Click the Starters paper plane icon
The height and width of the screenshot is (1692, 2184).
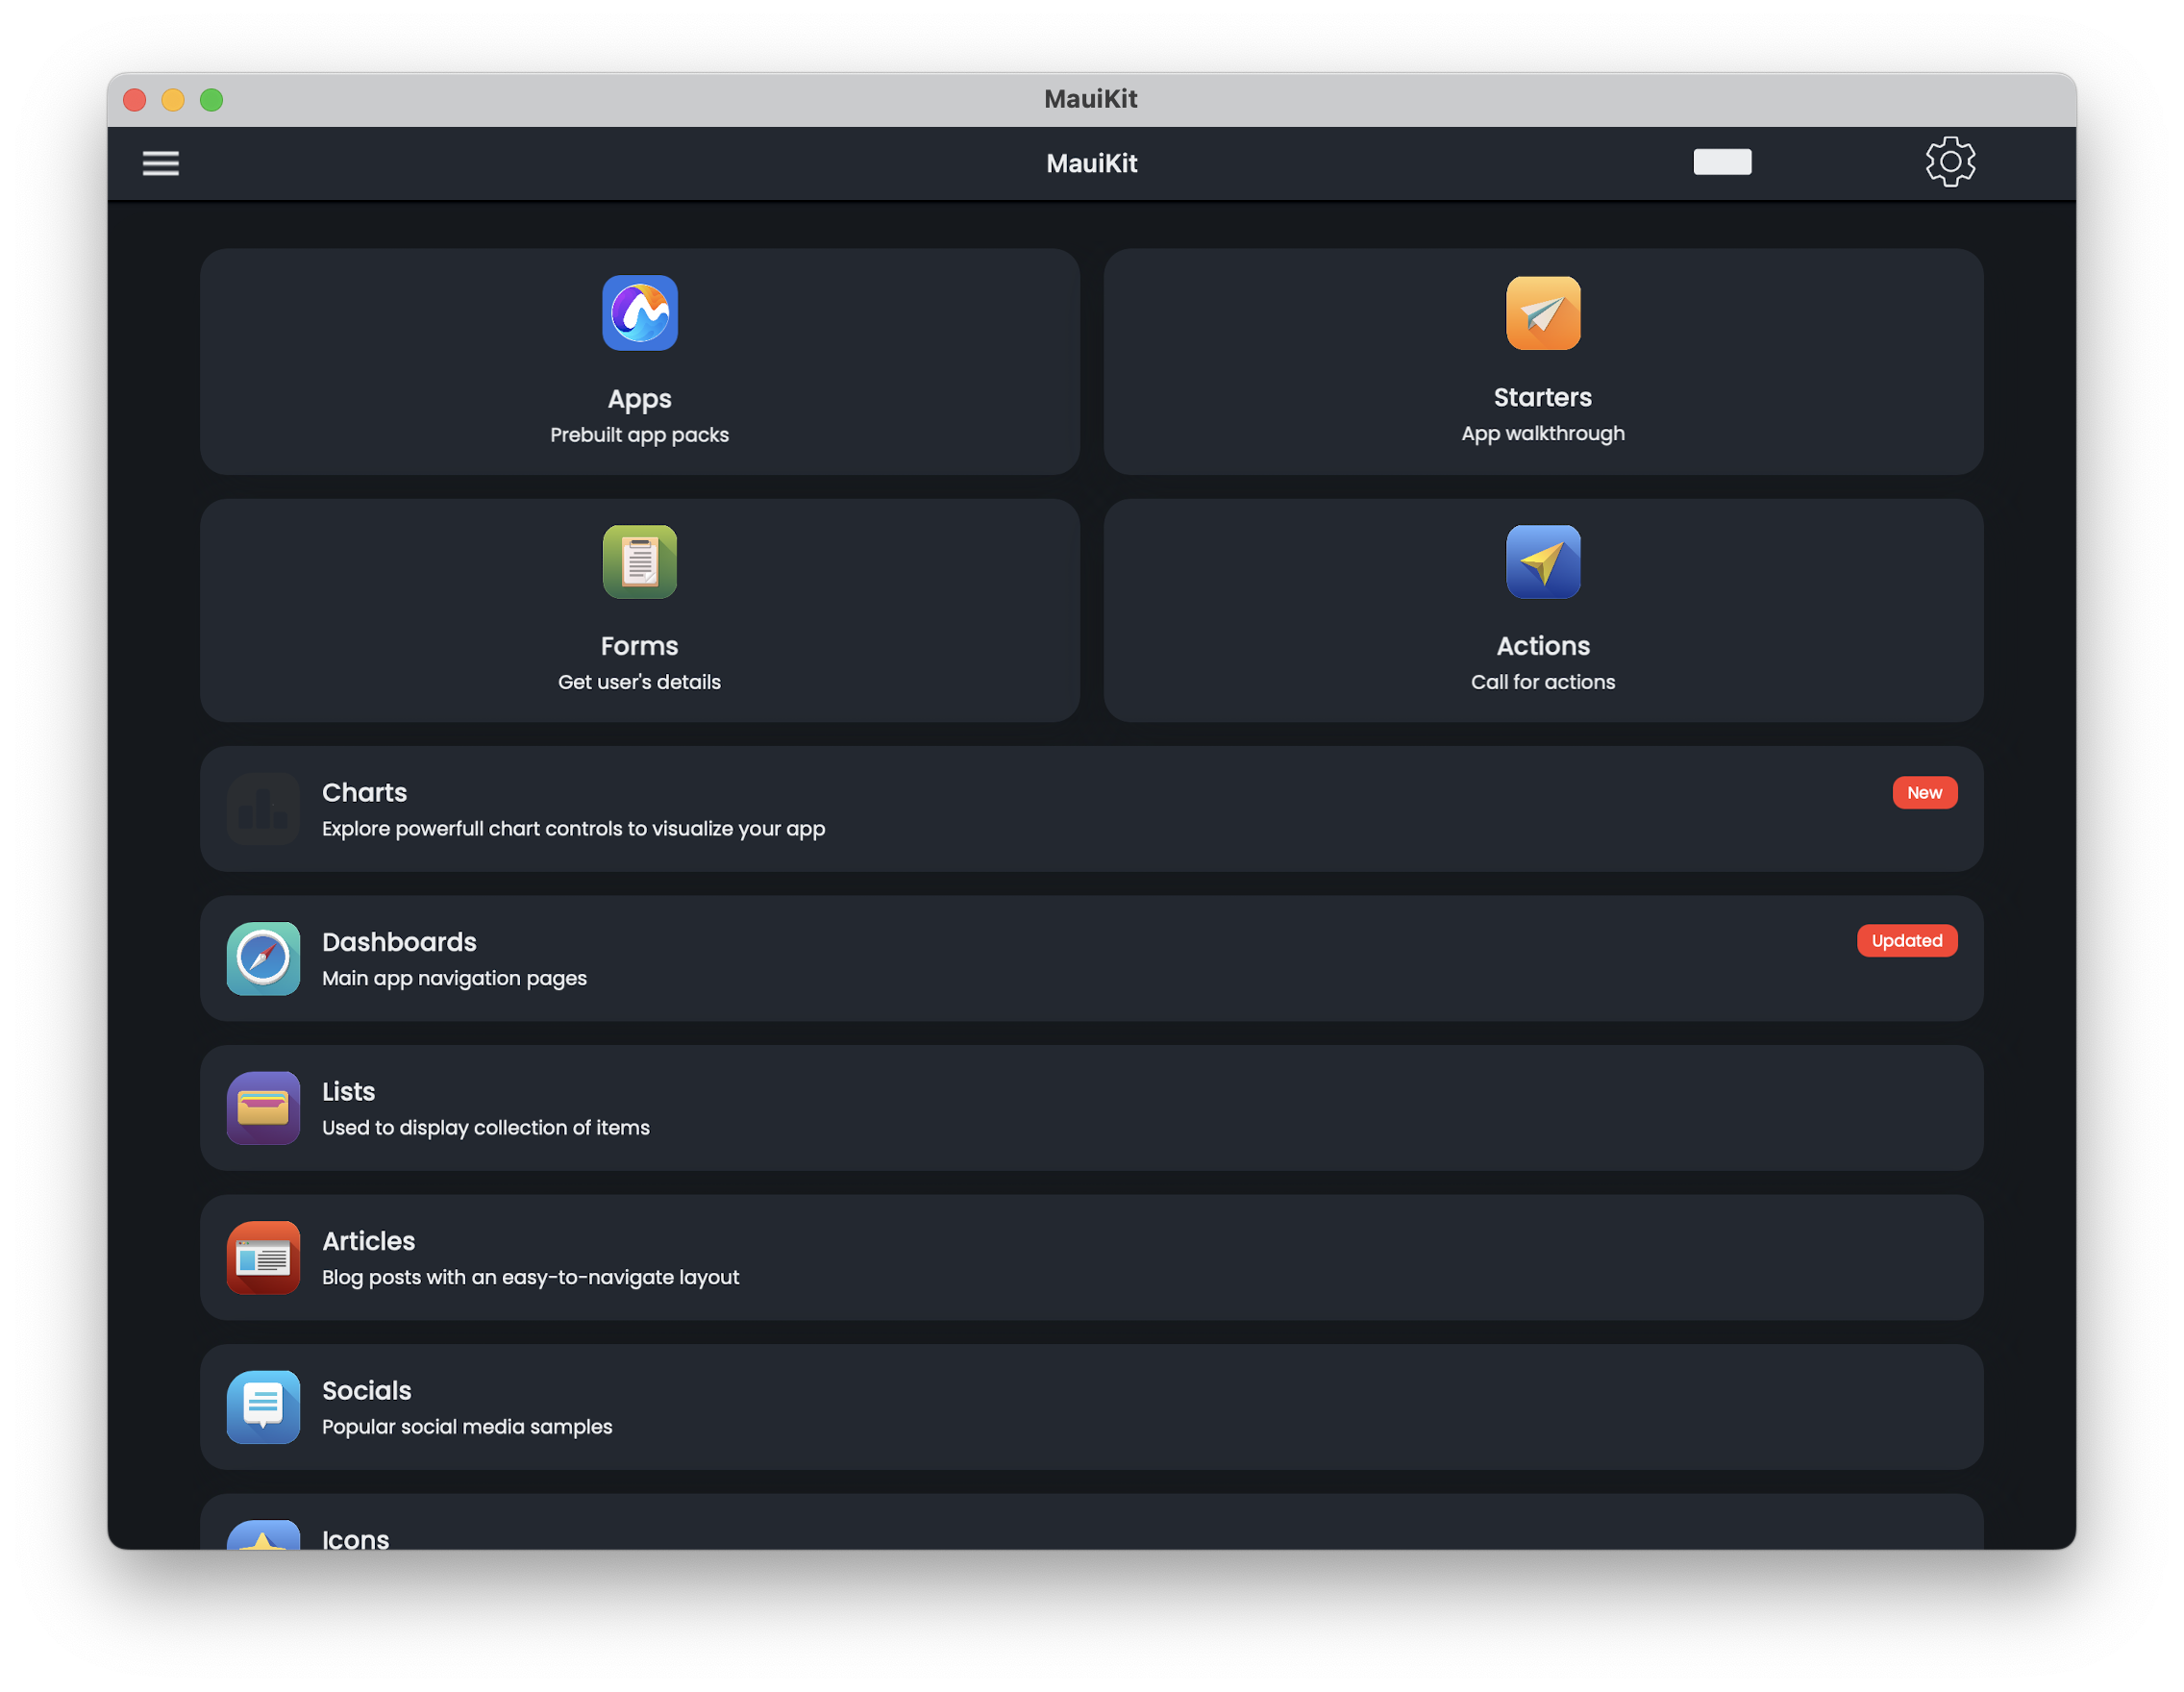[x=1542, y=313]
